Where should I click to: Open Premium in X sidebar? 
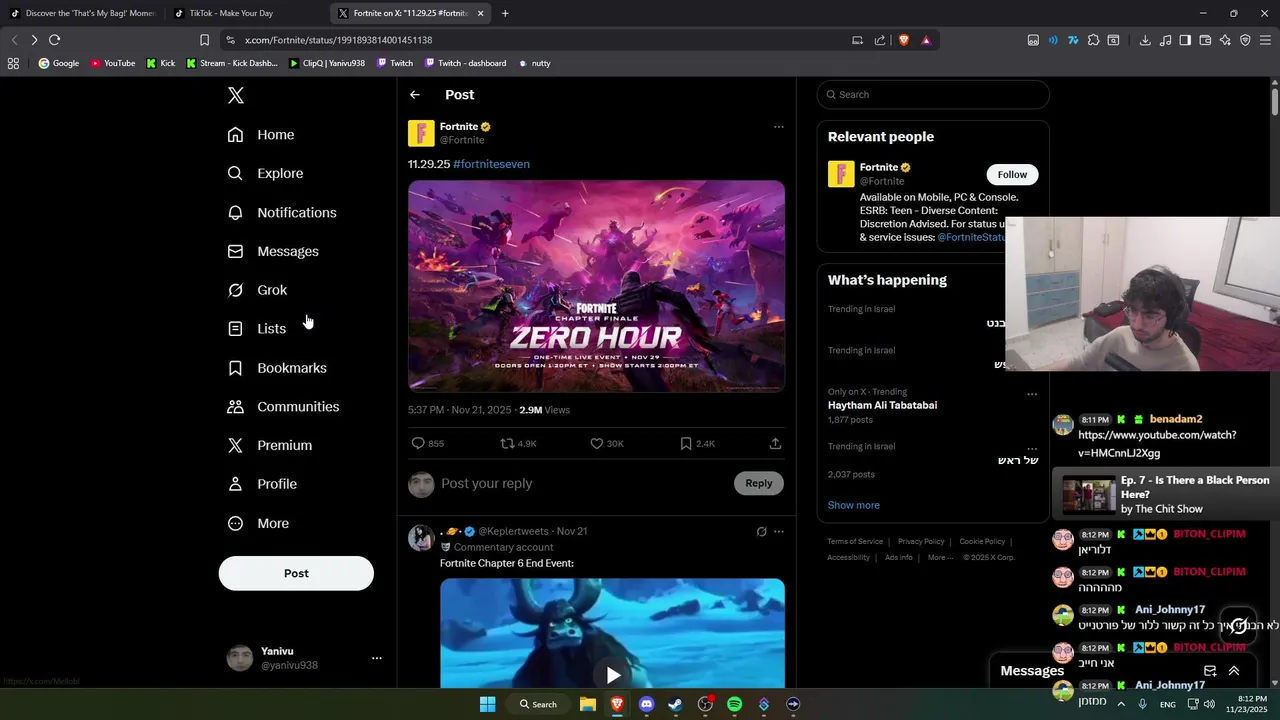pyautogui.click(x=270, y=445)
